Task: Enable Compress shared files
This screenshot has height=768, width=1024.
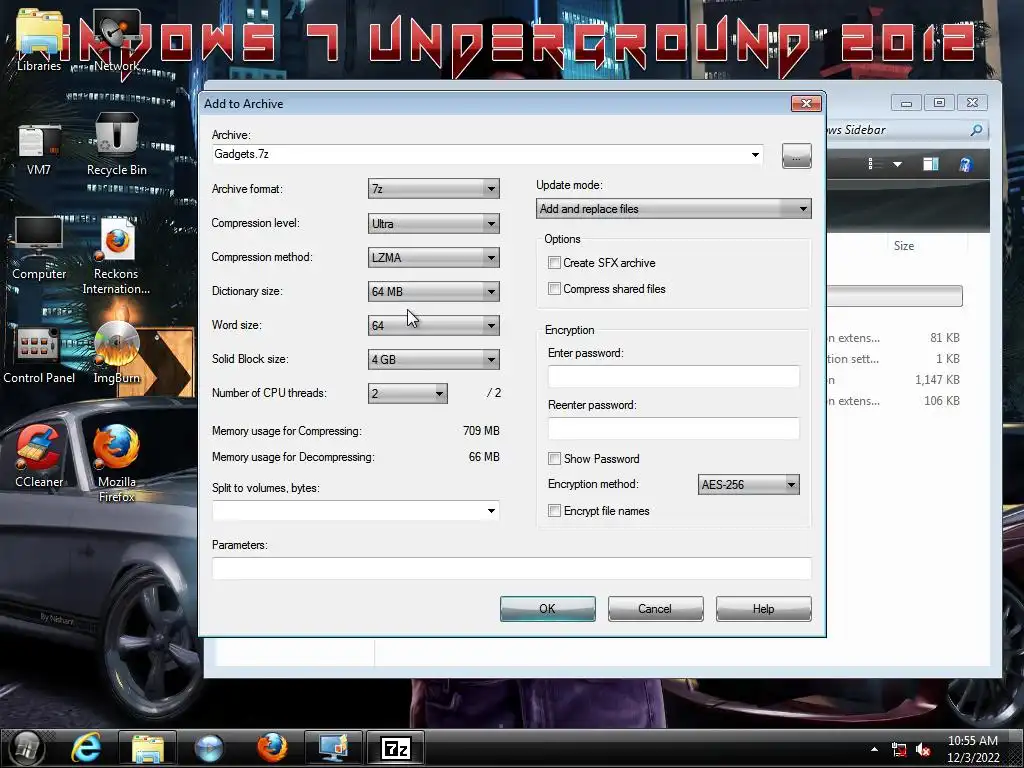Action: tap(554, 289)
